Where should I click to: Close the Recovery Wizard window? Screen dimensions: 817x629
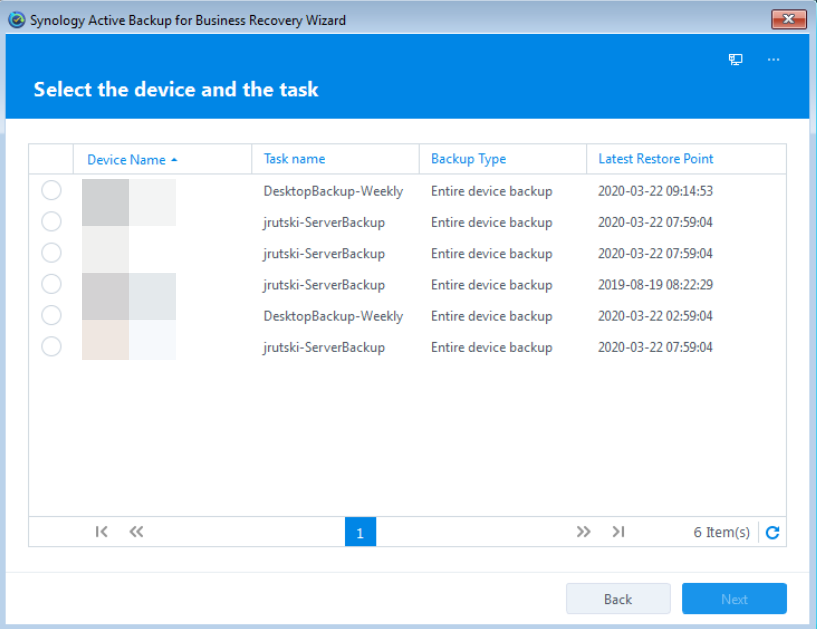pyautogui.click(x=789, y=19)
